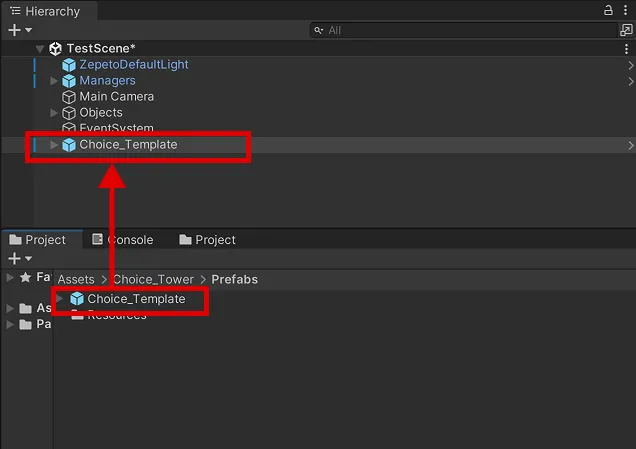Open the Choice_Template prefab with its right chevron
The height and width of the screenshot is (449, 636).
631,146
